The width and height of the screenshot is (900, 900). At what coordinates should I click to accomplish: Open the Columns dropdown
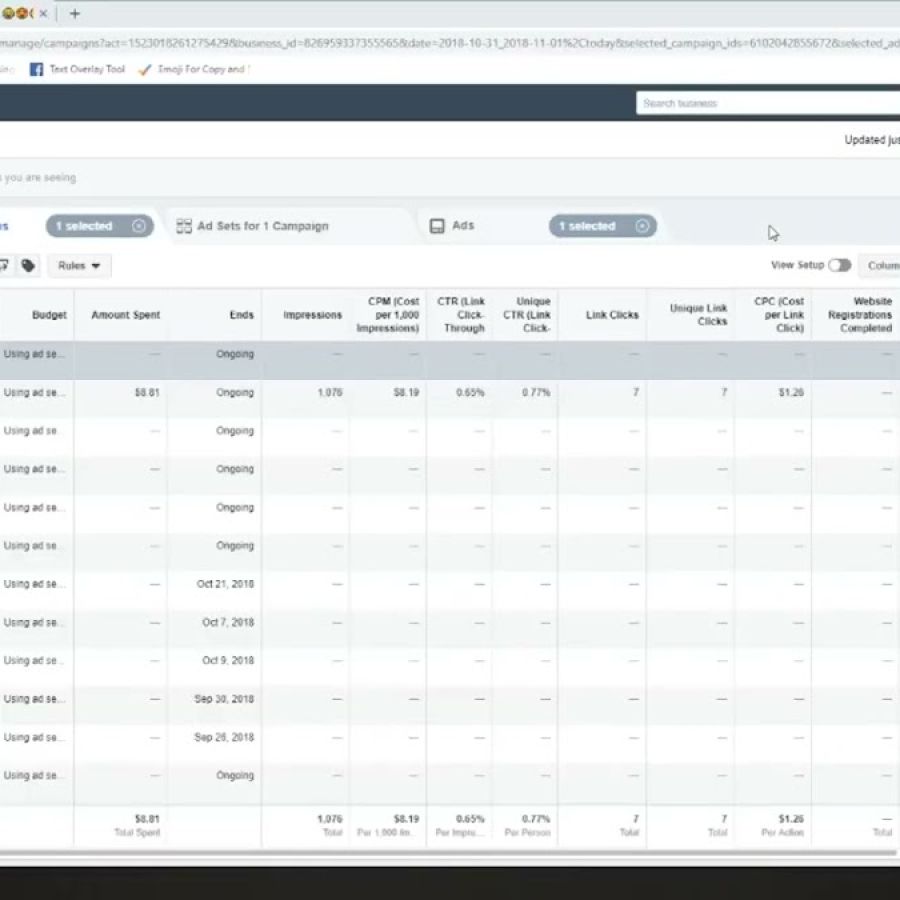[x=880, y=266]
